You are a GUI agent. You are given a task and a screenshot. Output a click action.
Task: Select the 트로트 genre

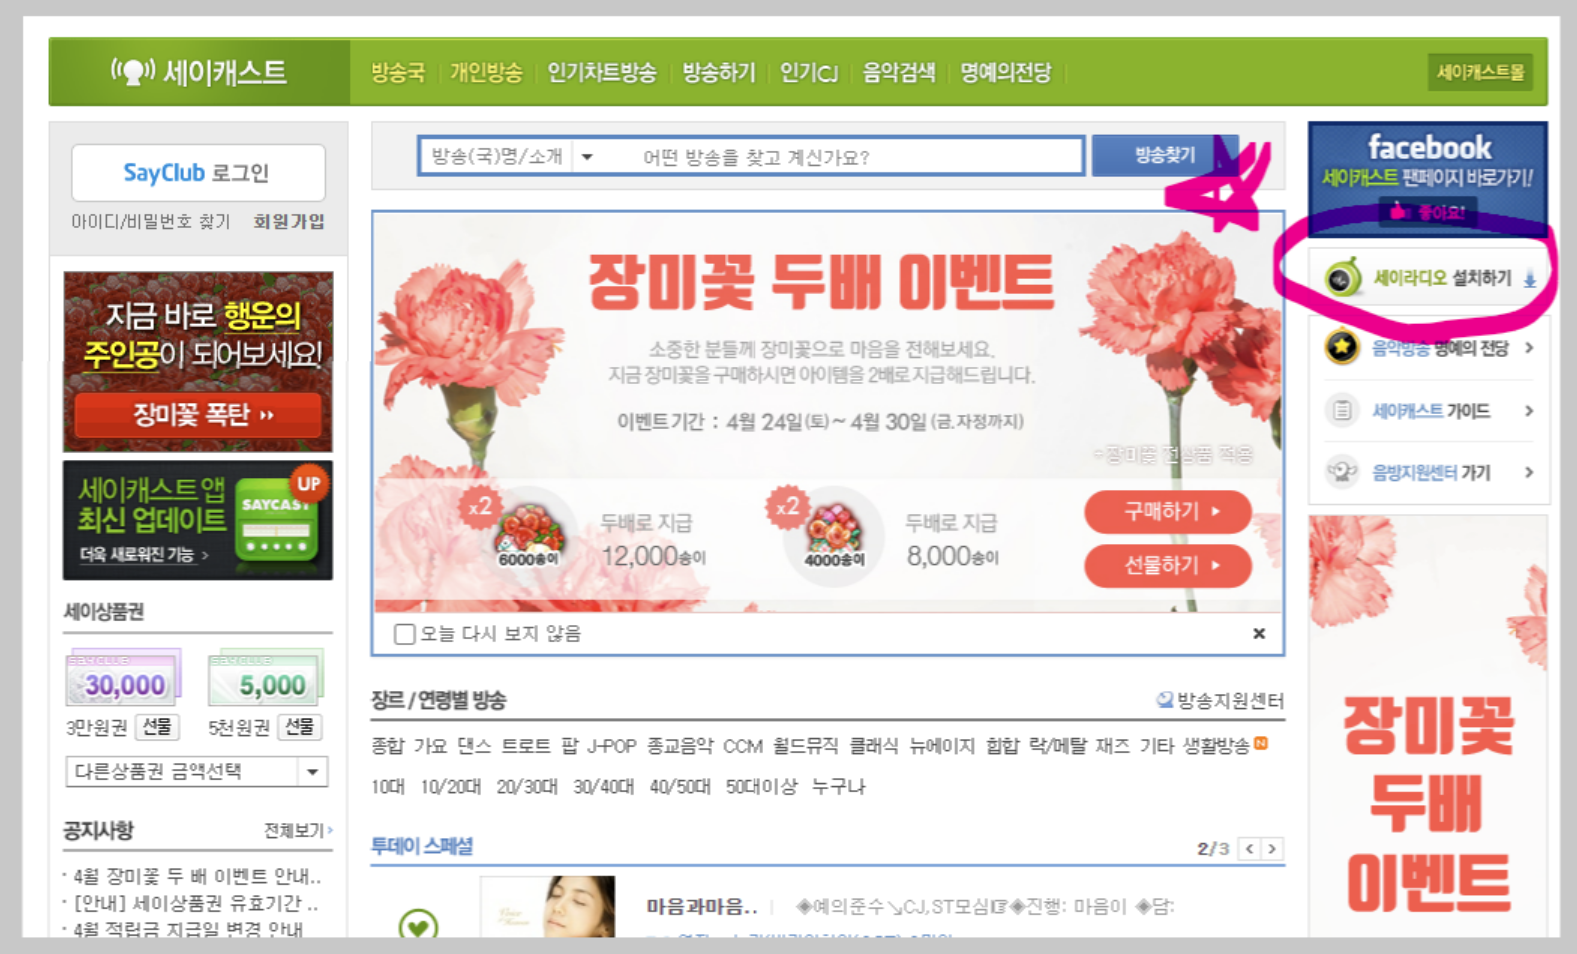click(526, 746)
